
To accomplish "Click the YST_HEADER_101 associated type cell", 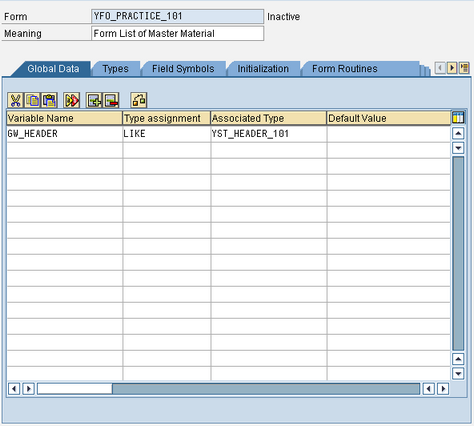I will click(x=269, y=134).
